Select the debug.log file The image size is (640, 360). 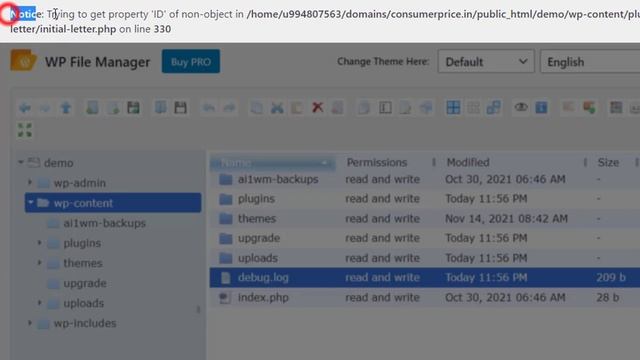pyautogui.click(x=424, y=278)
